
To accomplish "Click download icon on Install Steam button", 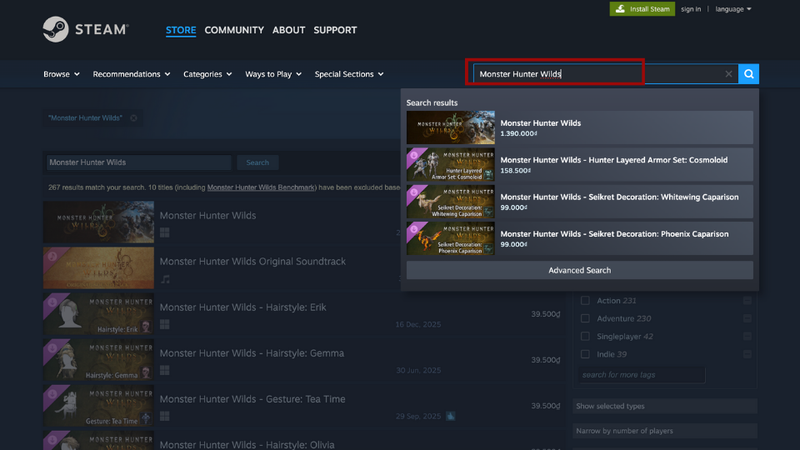I will (x=620, y=9).
